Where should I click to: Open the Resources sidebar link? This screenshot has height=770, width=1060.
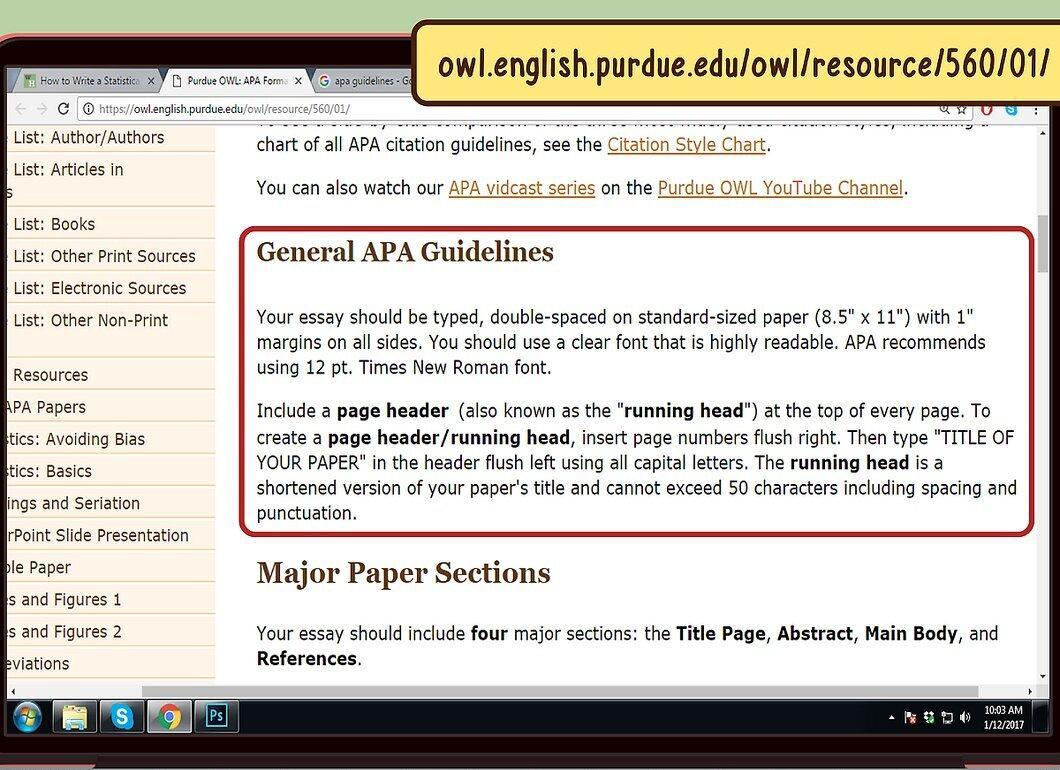[50, 375]
